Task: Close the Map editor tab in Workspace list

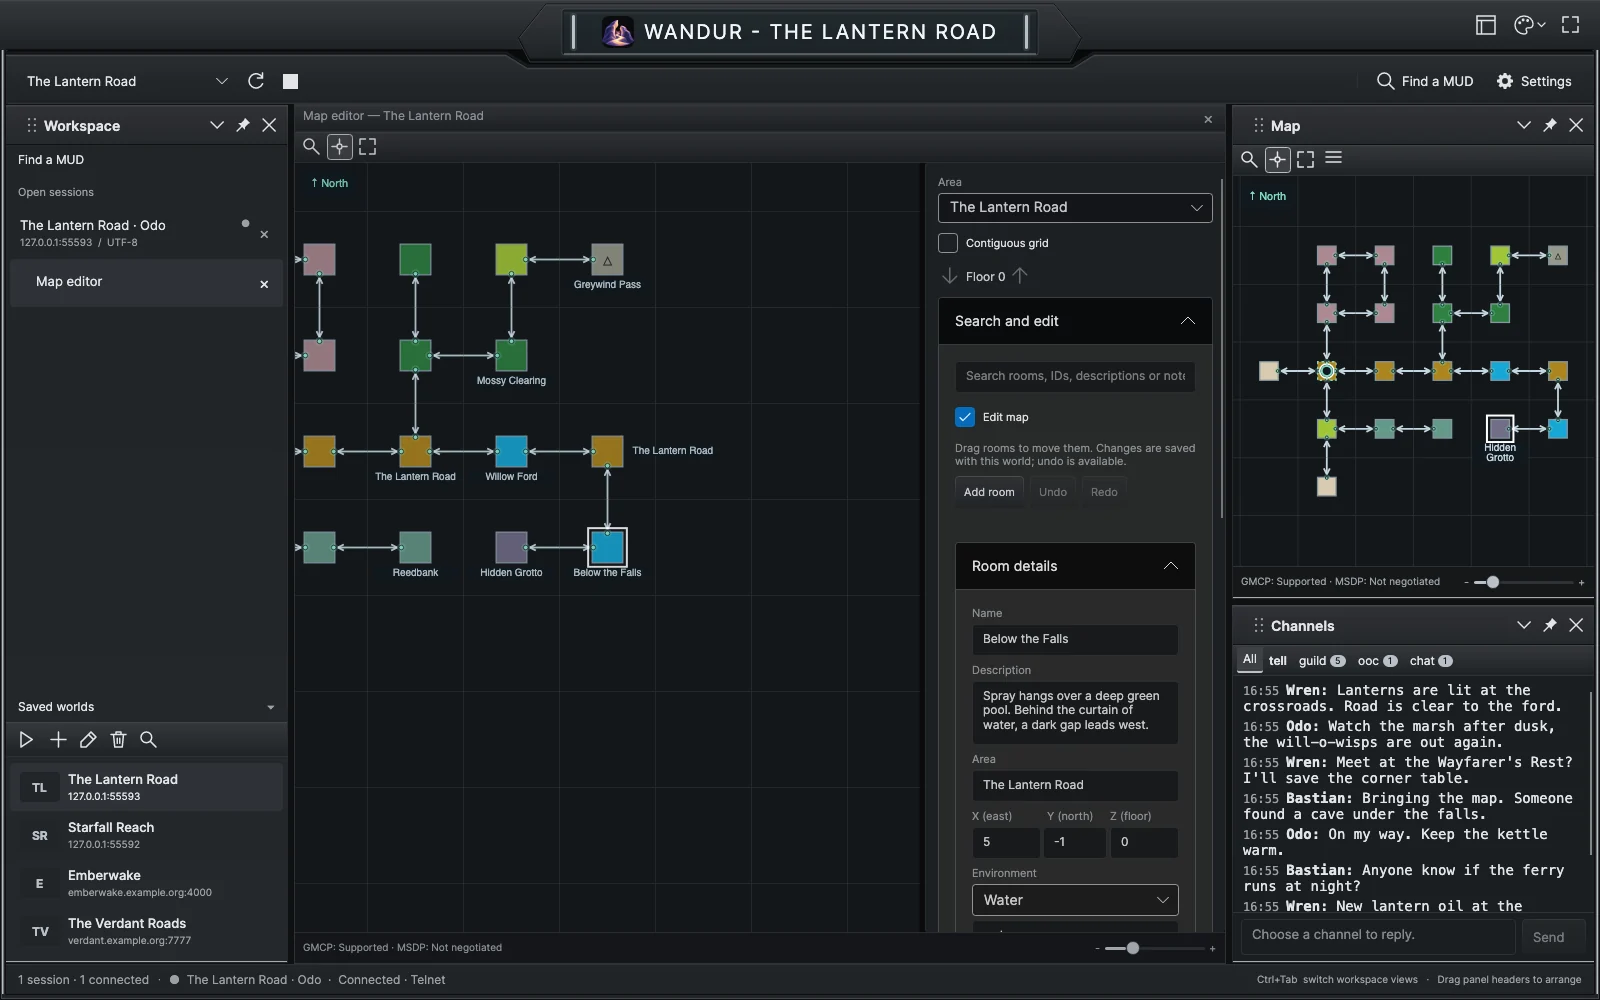Action: point(264,284)
